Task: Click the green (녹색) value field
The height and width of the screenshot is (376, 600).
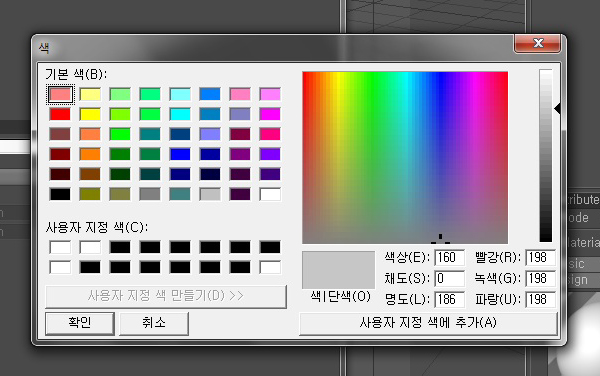Action: [540, 278]
